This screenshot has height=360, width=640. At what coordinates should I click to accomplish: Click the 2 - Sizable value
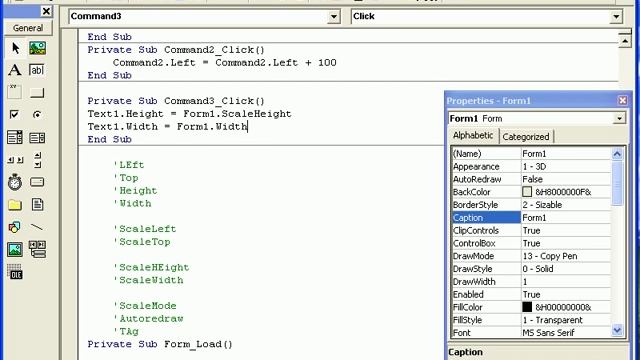point(542,204)
